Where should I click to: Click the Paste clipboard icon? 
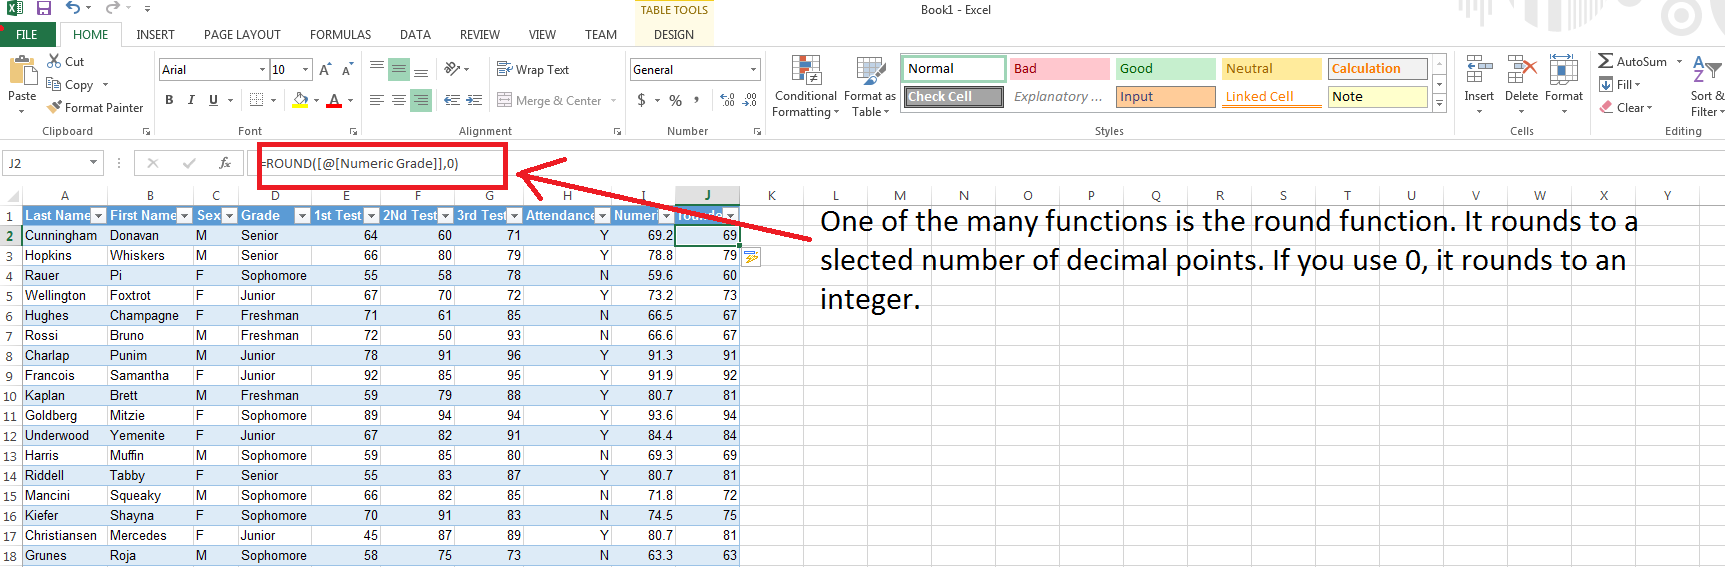[x=22, y=71]
